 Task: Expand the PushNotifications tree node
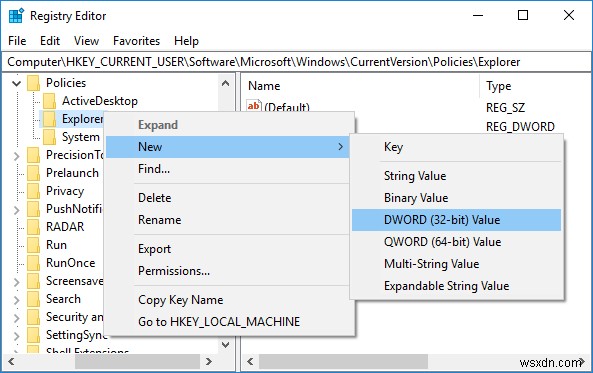(16, 210)
